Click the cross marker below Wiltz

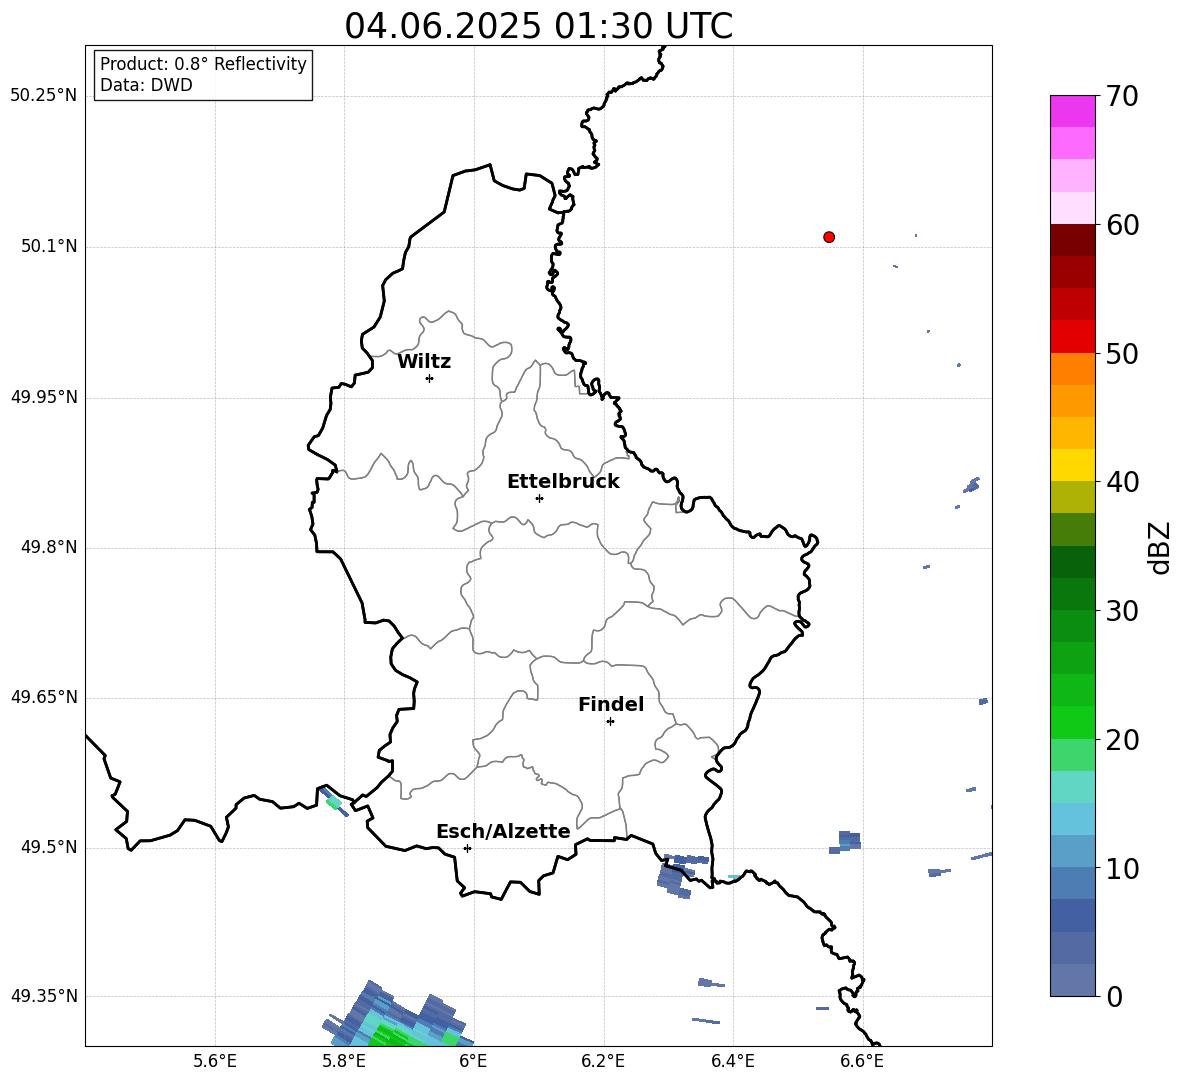430,379
